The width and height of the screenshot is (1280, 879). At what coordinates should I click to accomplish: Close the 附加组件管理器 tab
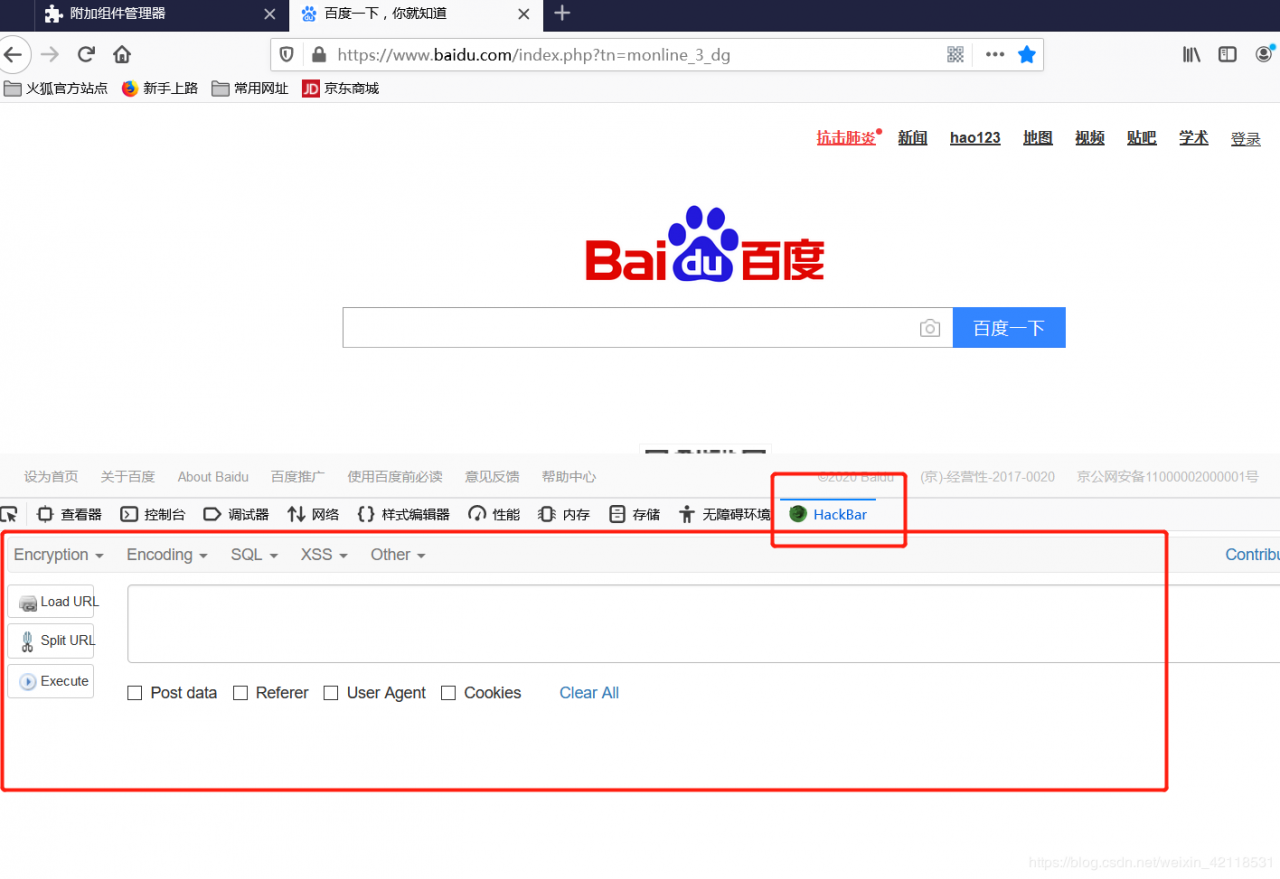269,14
